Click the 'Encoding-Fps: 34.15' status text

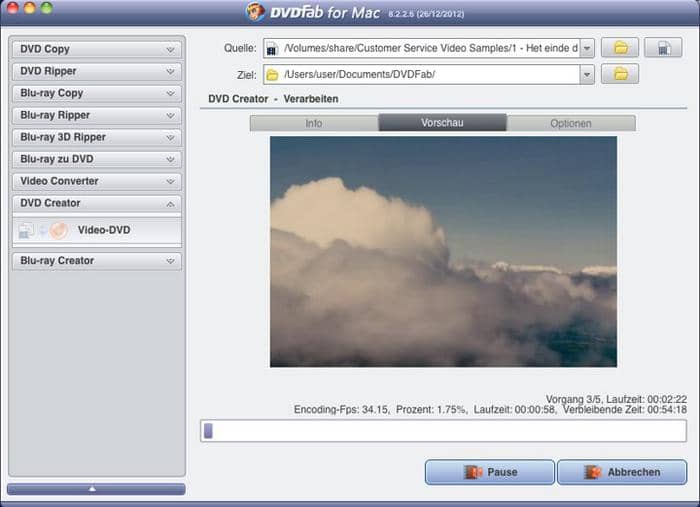point(341,409)
